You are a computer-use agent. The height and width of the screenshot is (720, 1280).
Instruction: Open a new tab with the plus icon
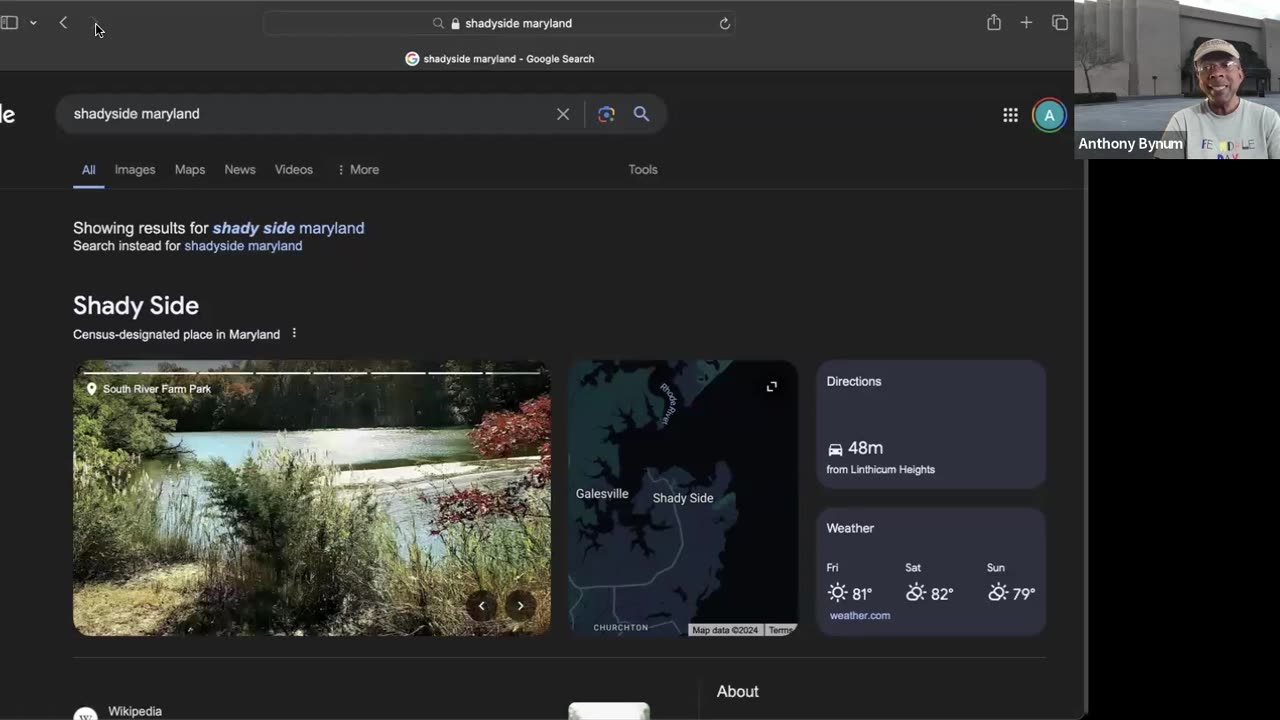tap(1026, 23)
